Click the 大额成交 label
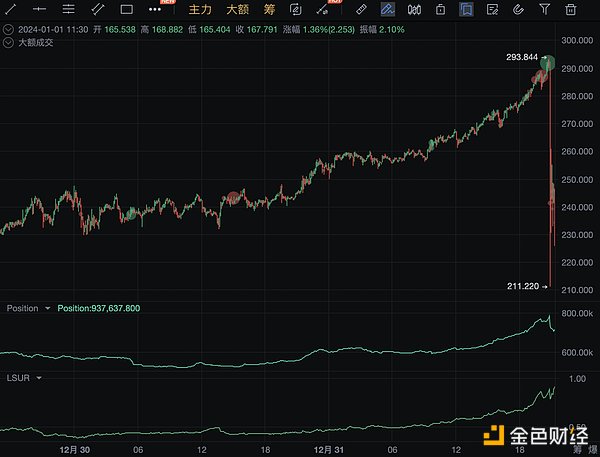 (35, 43)
